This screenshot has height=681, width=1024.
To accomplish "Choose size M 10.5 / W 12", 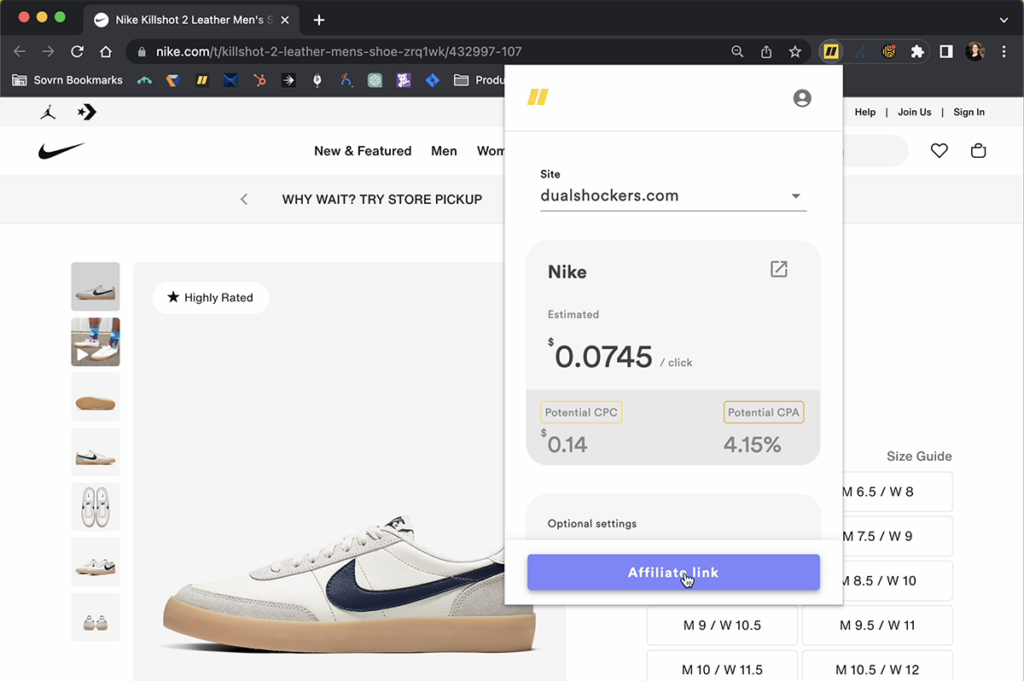I will [x=878, y=666].
